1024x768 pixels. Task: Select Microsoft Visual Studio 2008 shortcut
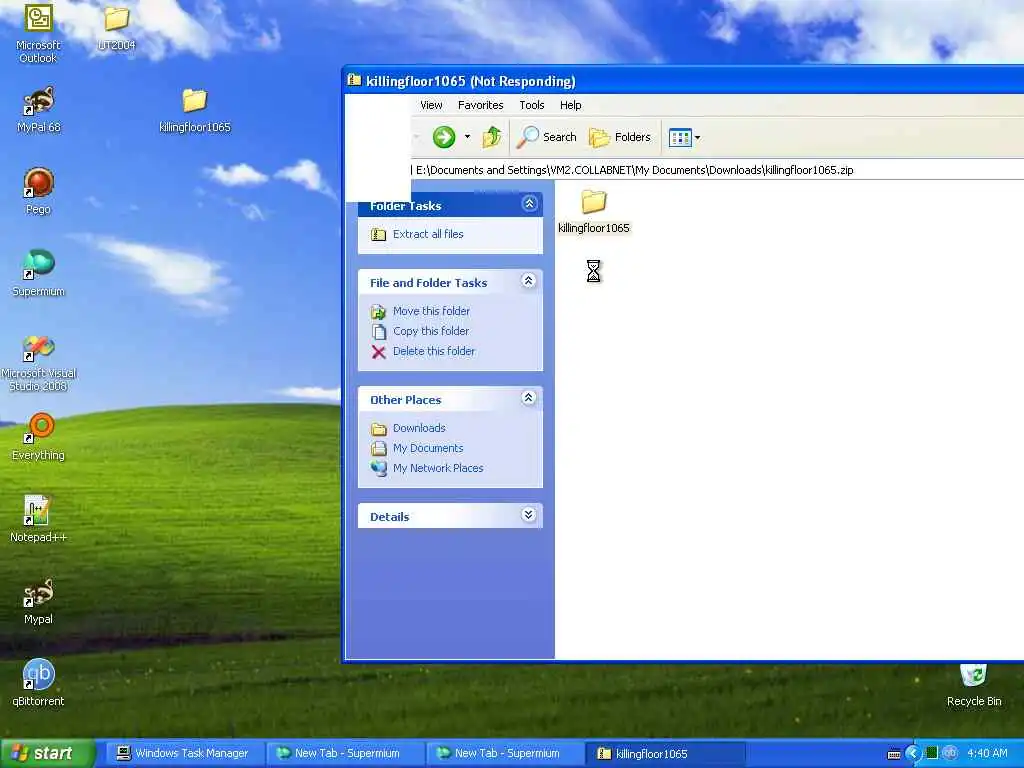(x=39, y=363)
